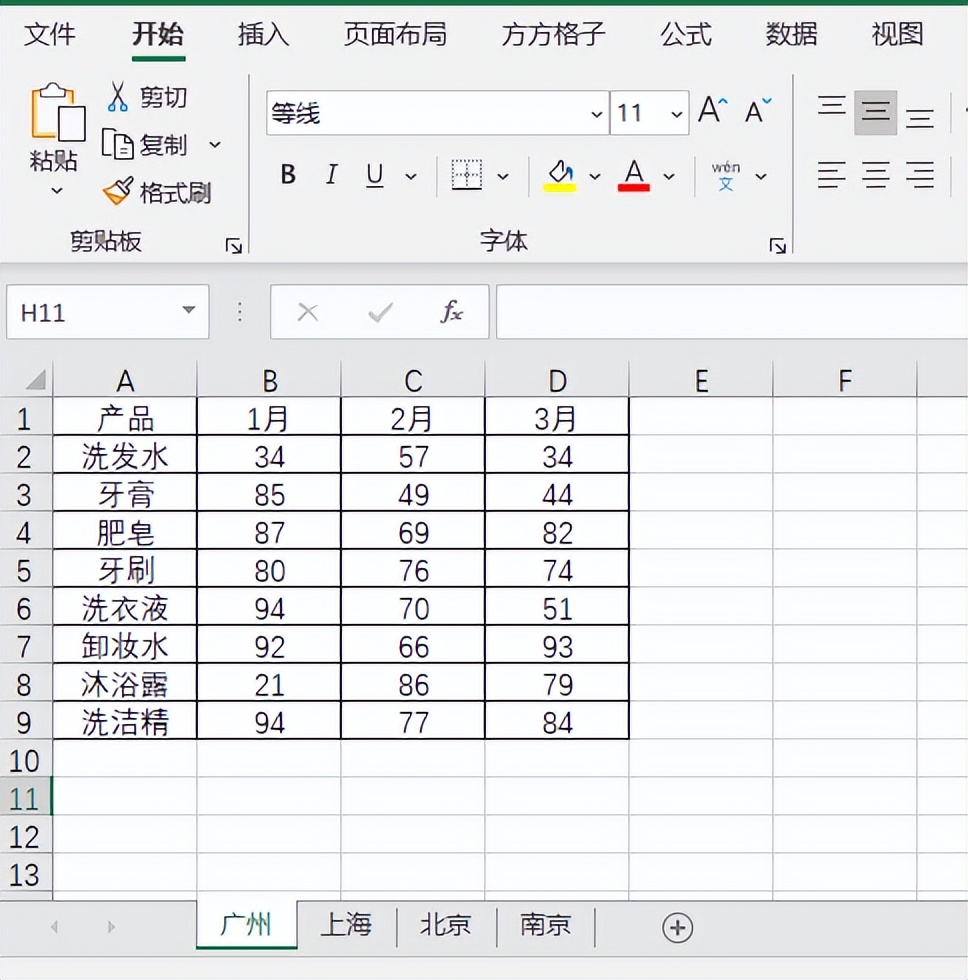Toggle italic formatting with the I button
This screenshot has width=968, height=980.
(x=331, y=175)
